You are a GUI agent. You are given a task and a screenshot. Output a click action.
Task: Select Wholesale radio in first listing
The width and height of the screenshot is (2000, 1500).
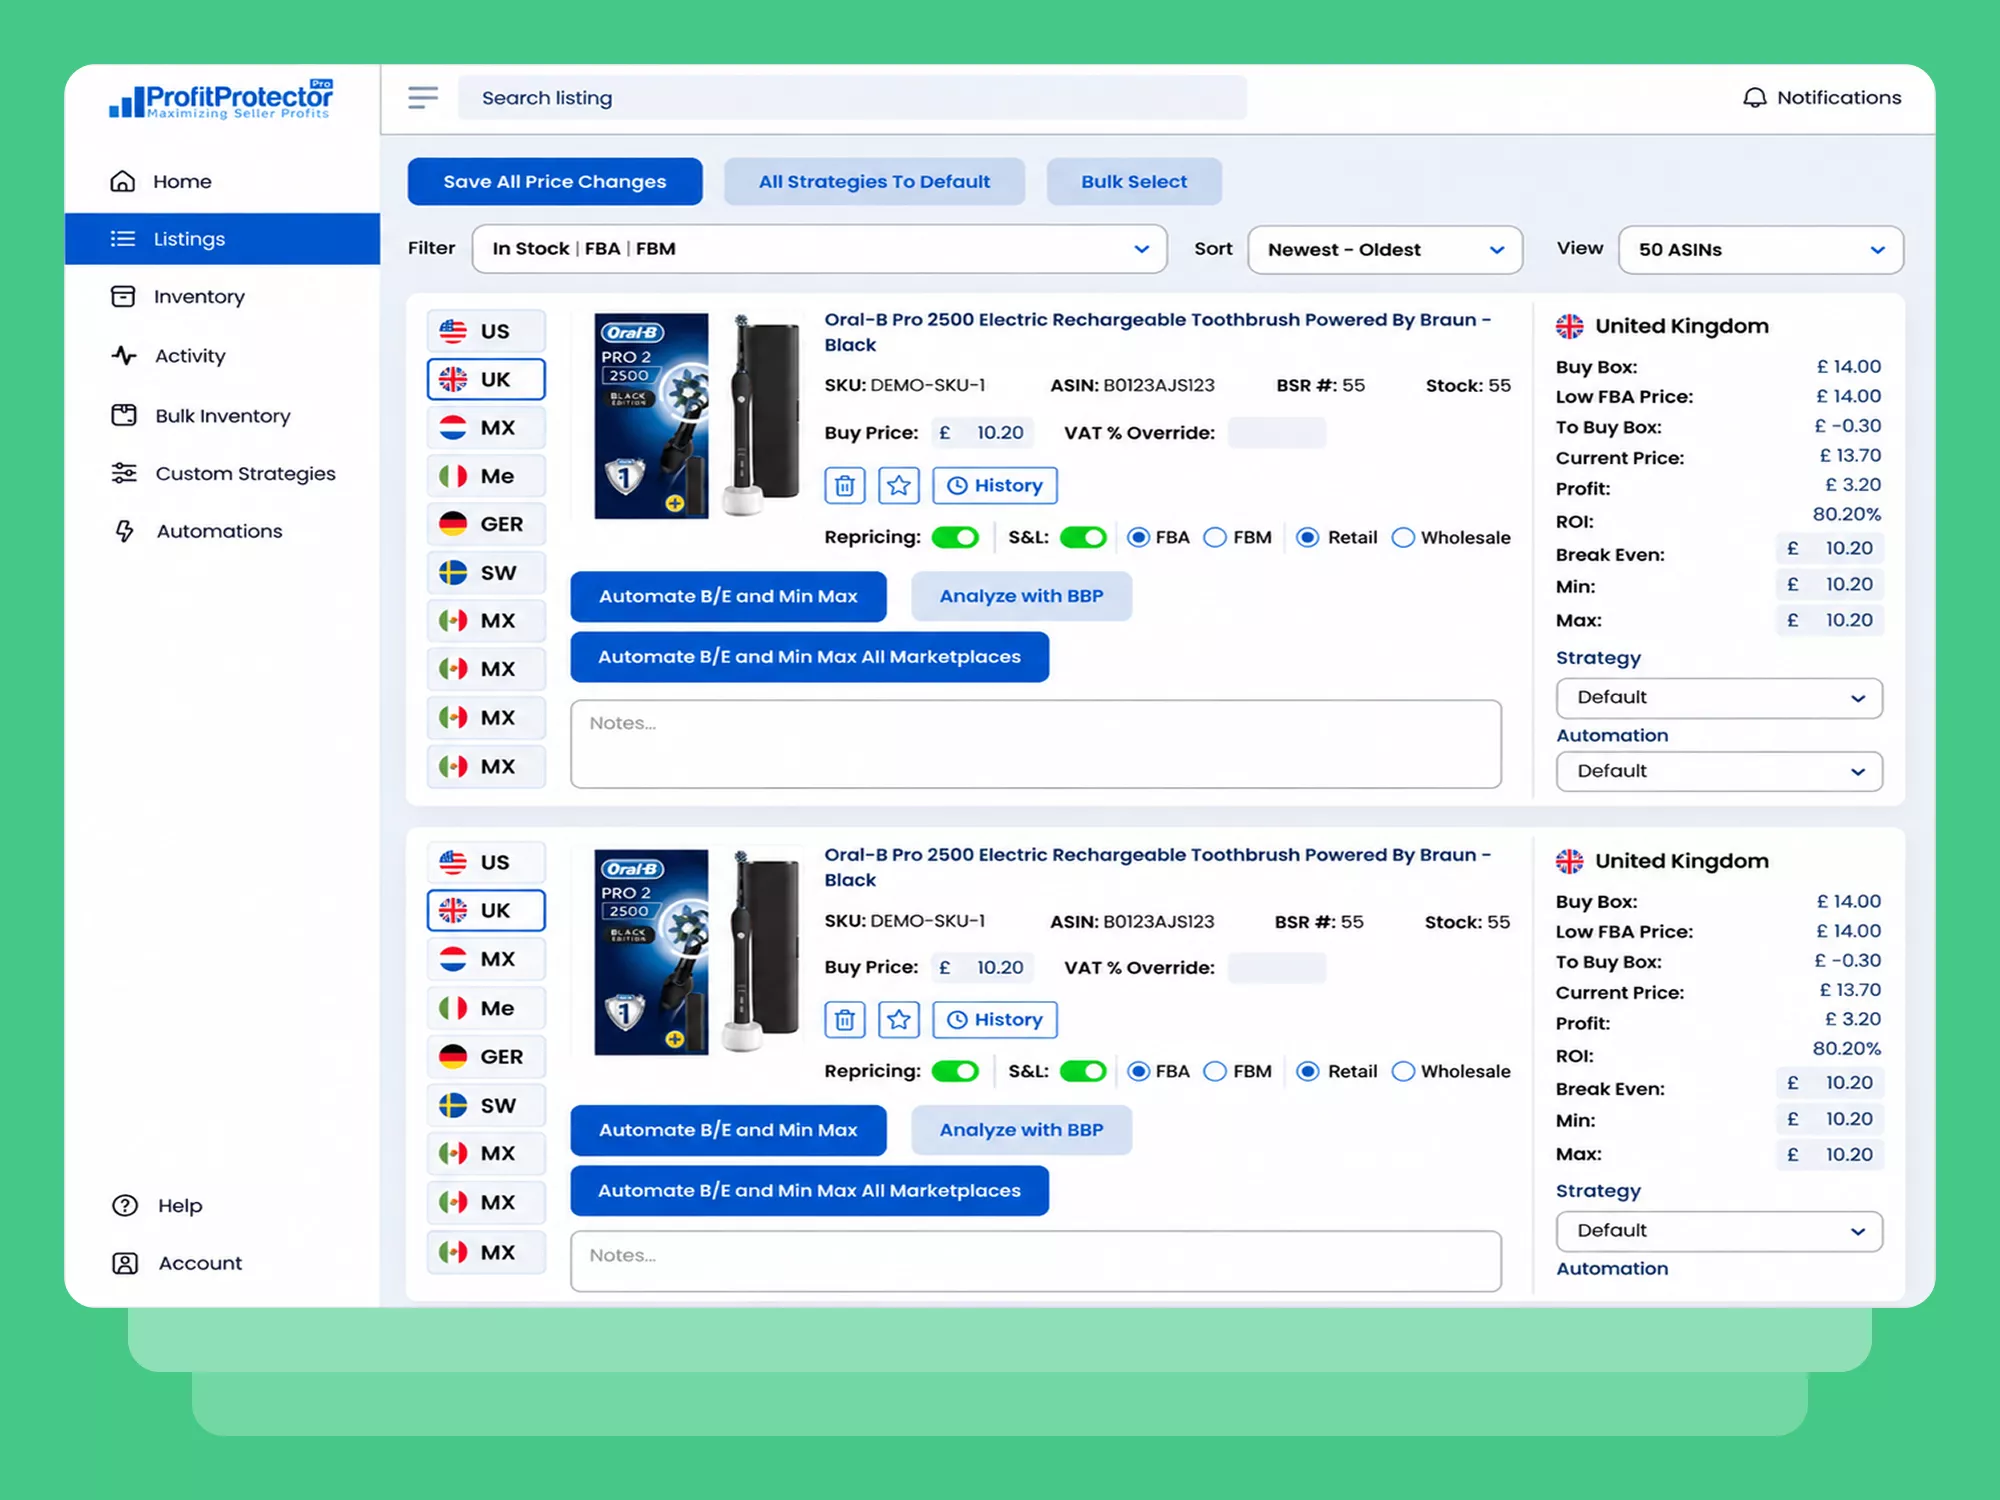(1403, 537)
